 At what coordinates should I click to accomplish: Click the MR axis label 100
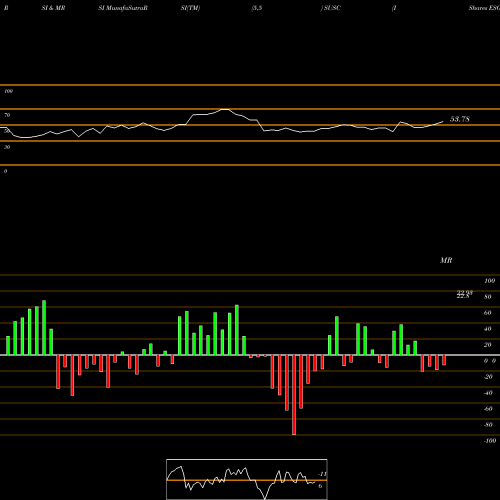(489, 281)
